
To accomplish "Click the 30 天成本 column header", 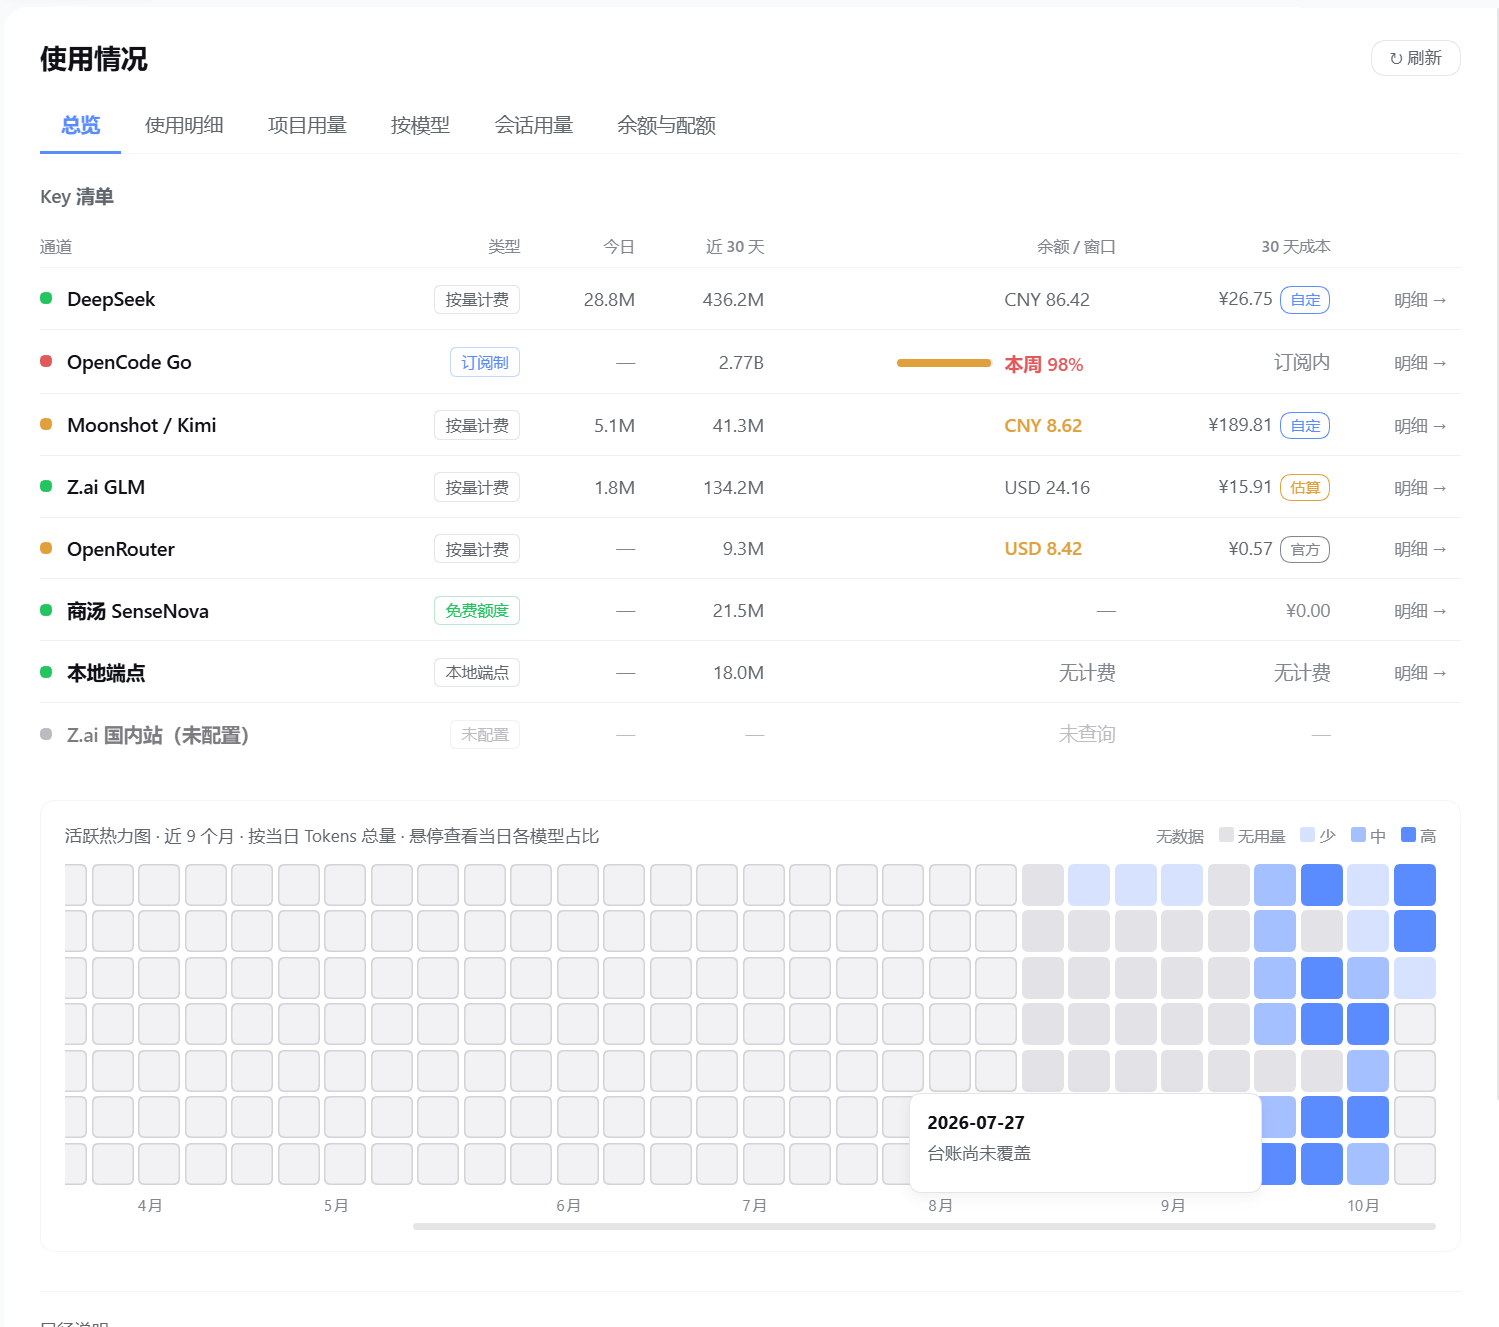I will click(x=1296, y=247).
